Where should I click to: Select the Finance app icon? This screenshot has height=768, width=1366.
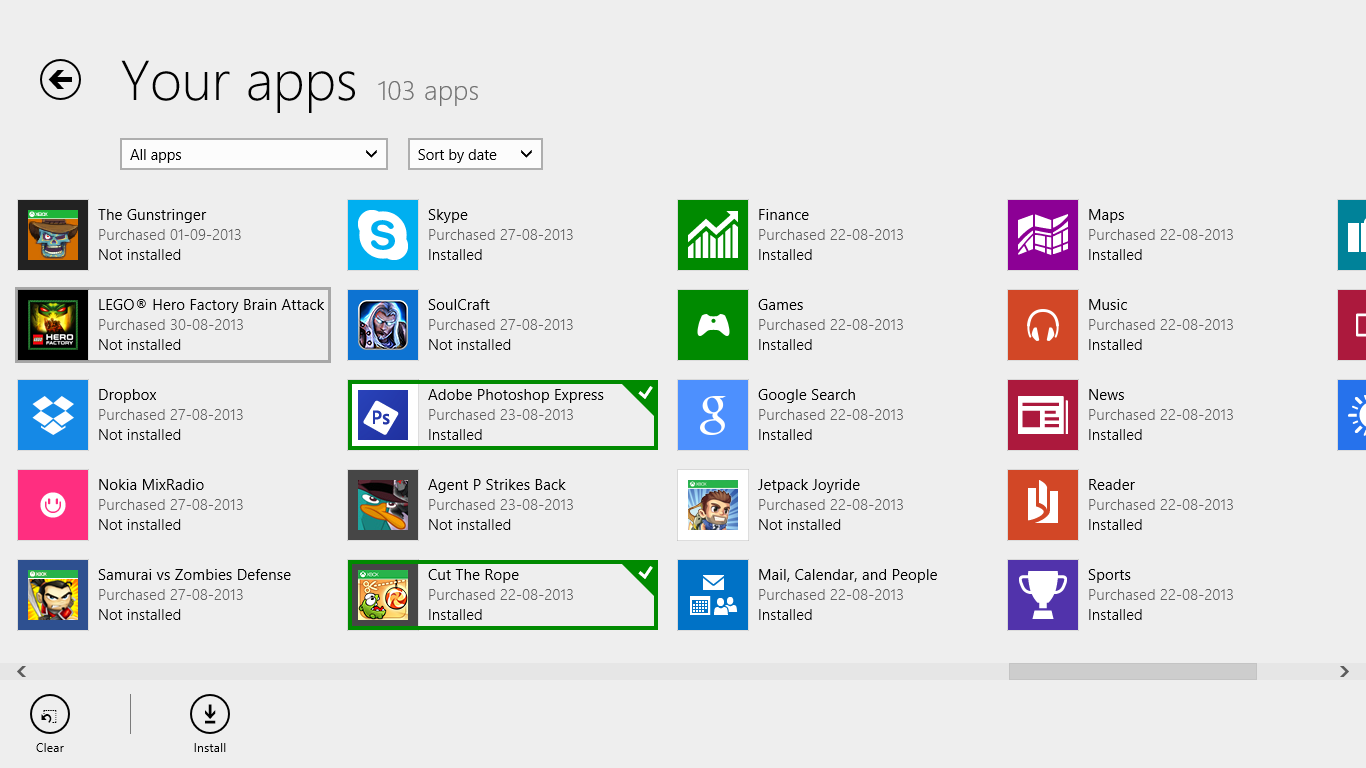pyautogui.click(x=713, y=235)
